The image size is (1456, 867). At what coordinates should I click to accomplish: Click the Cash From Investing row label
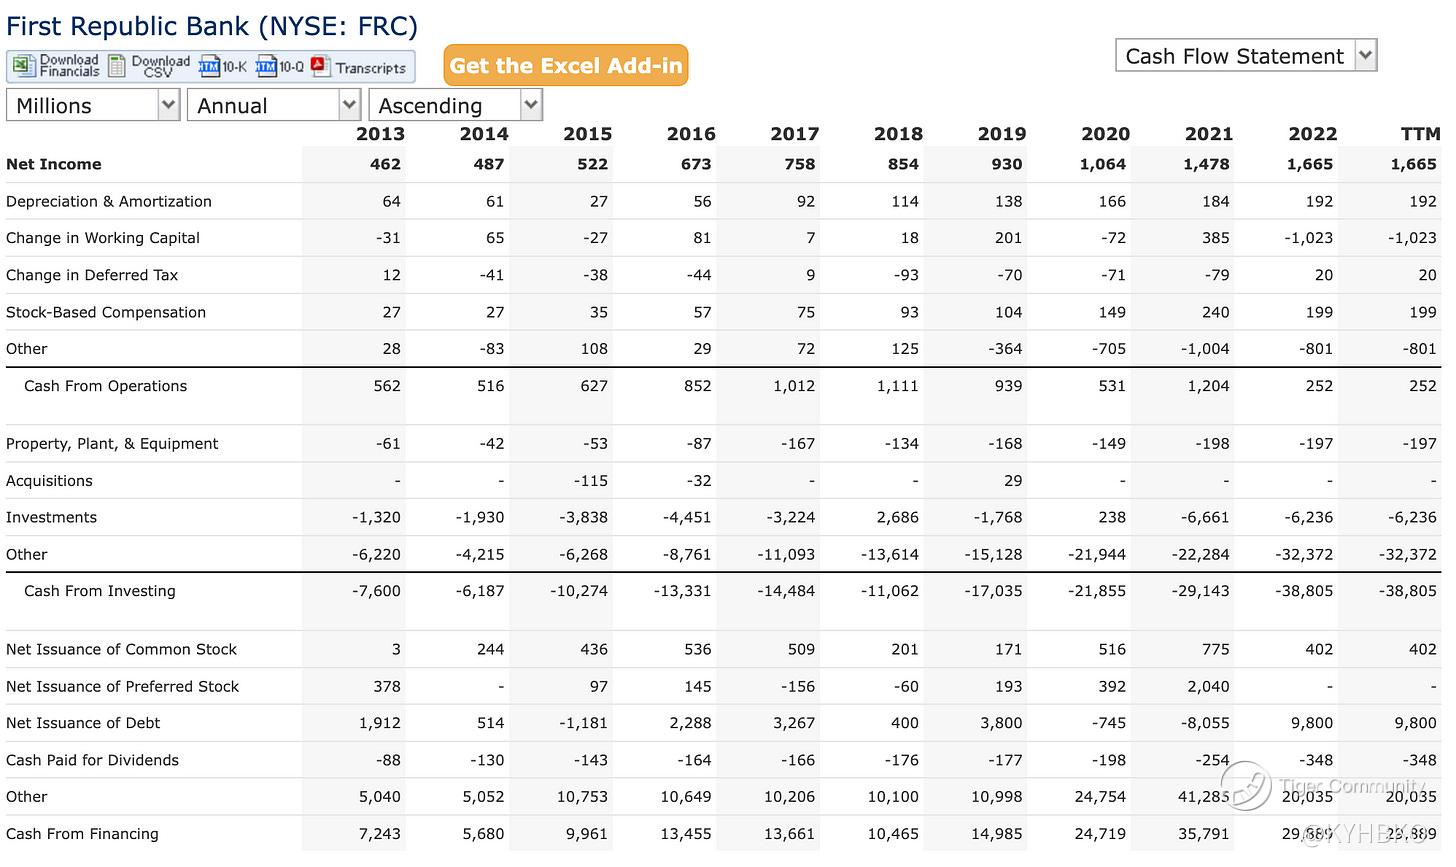99,591
